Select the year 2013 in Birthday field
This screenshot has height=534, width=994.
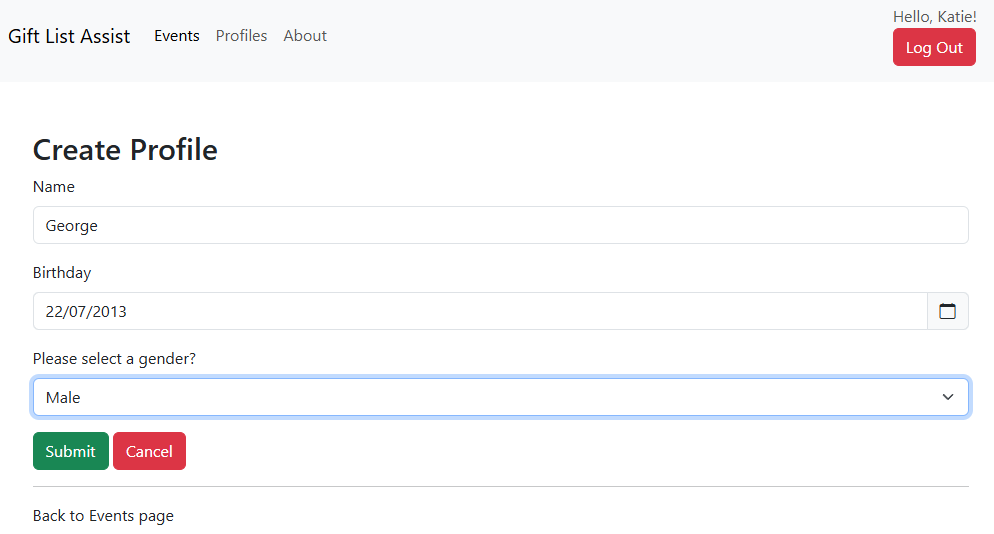[110, 311]
